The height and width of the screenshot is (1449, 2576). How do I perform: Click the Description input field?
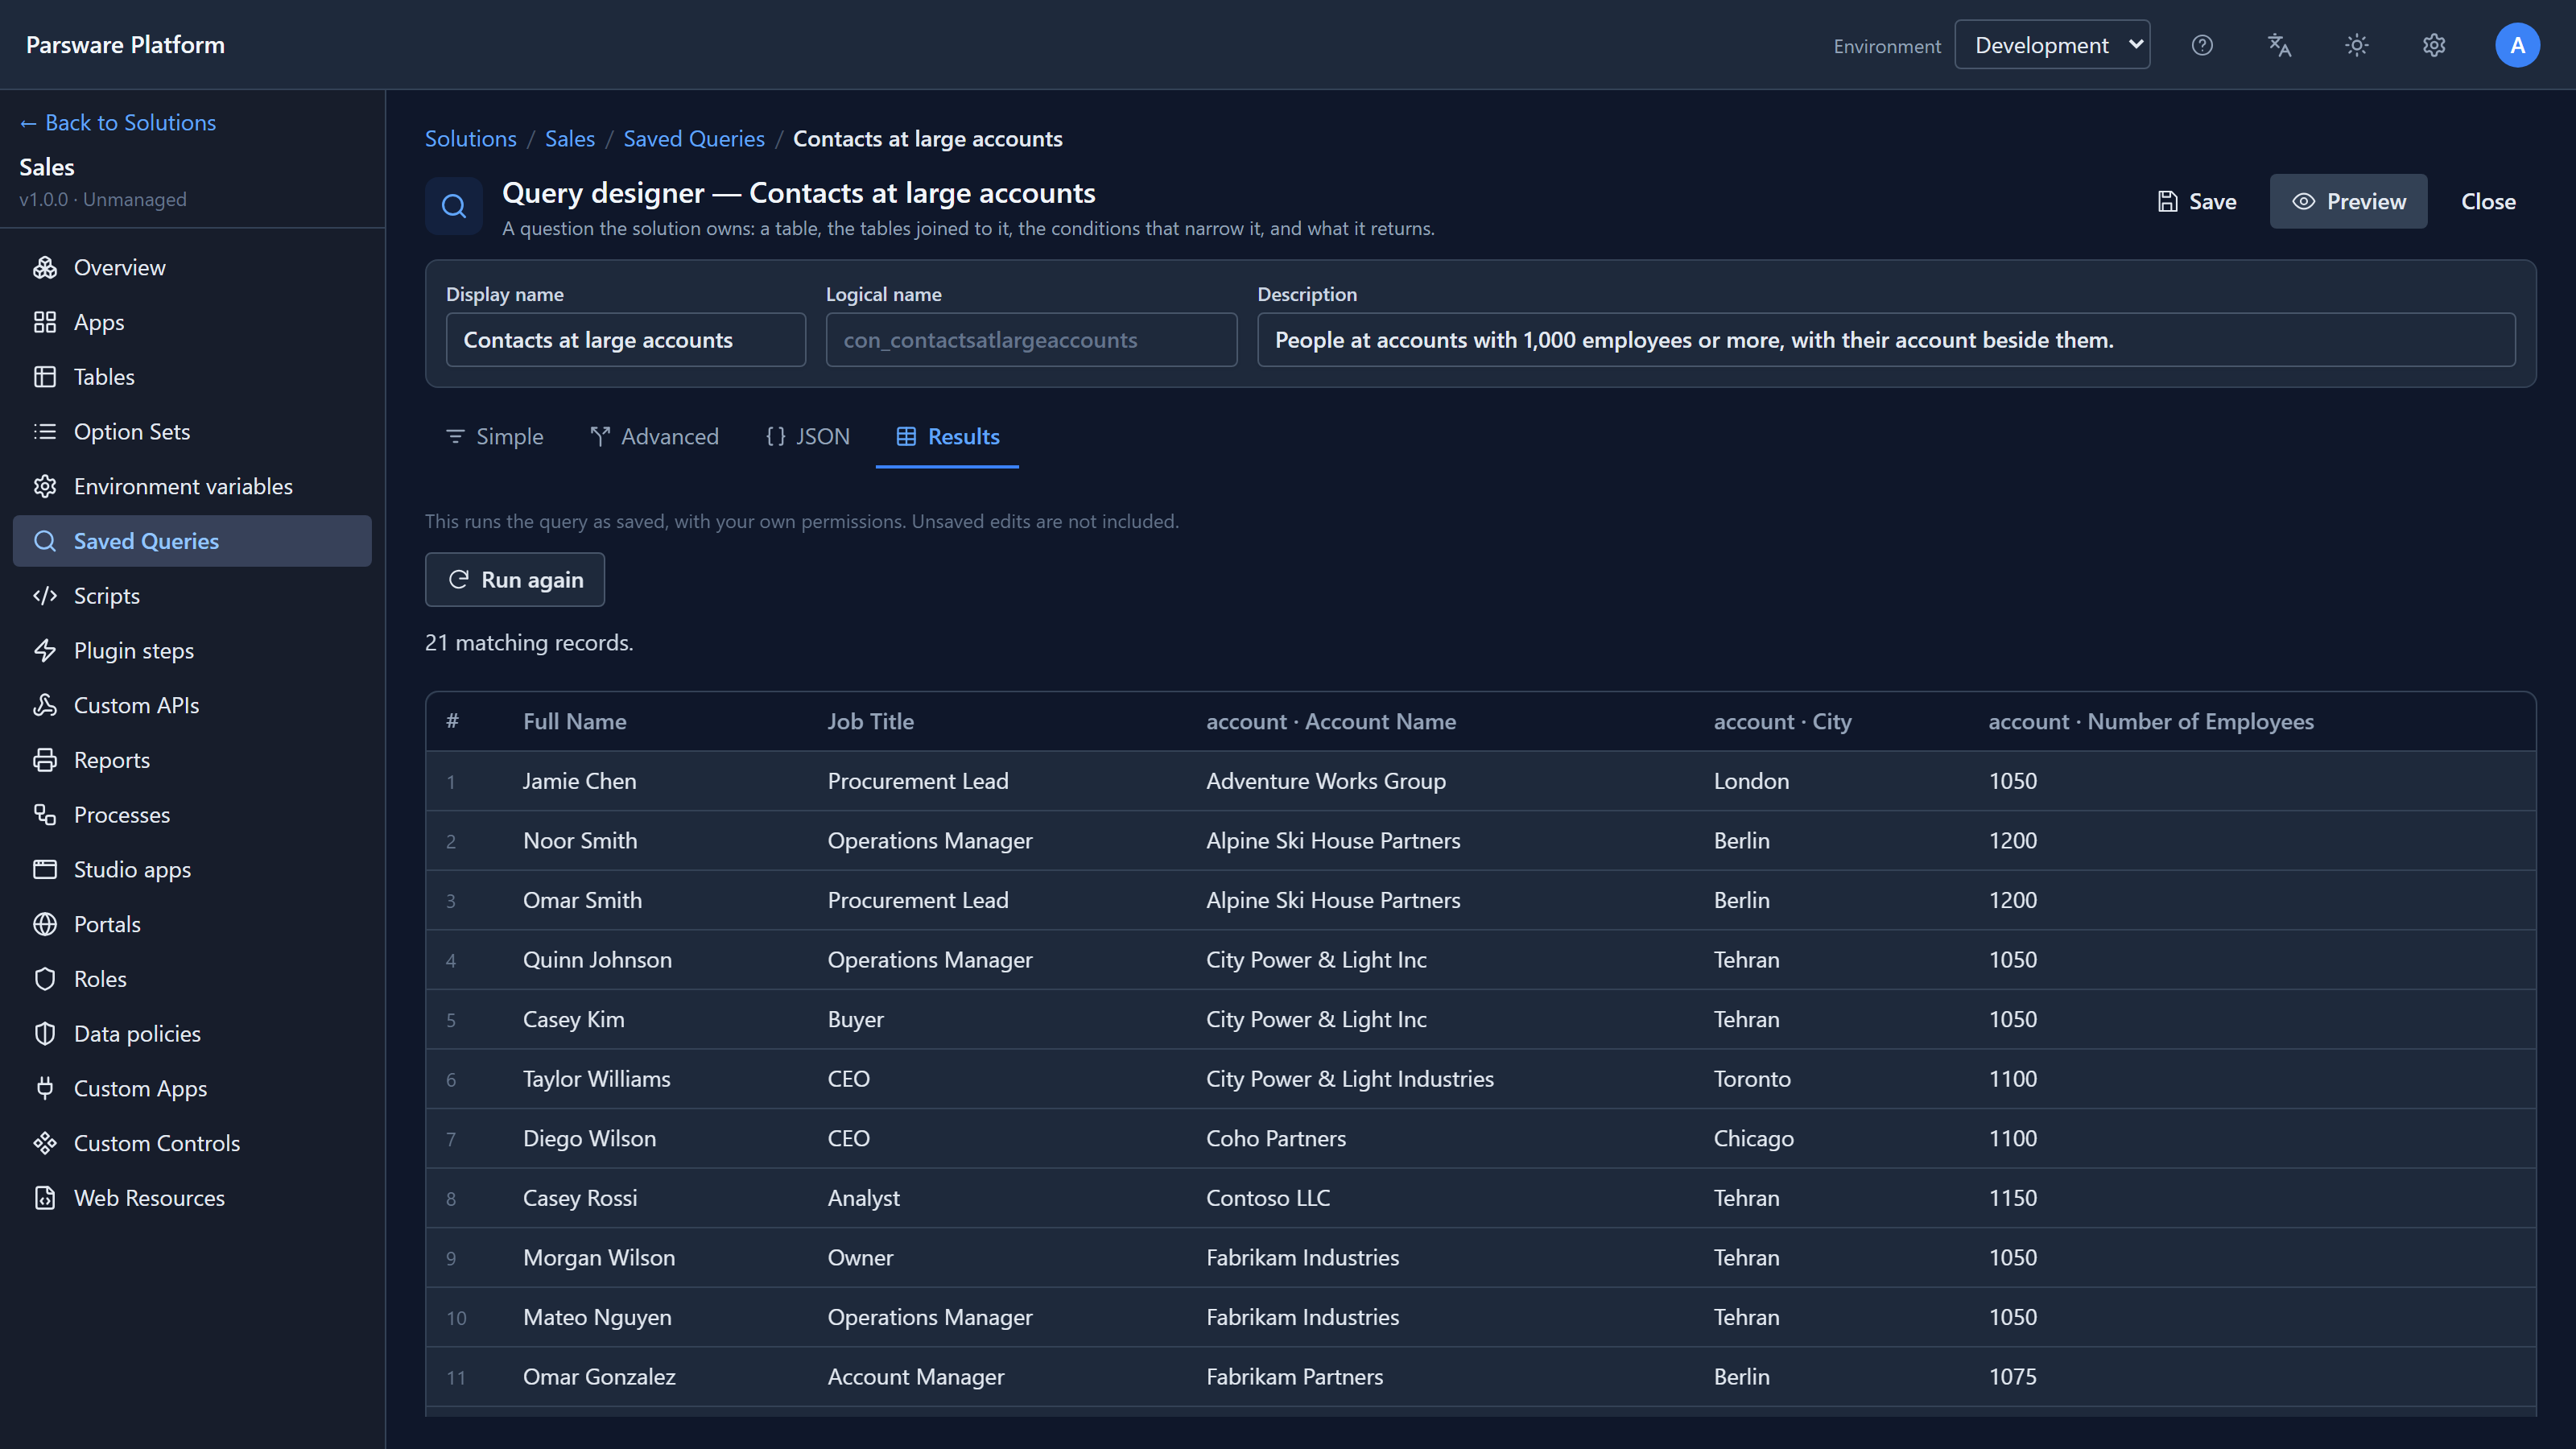pos(1886,340)
